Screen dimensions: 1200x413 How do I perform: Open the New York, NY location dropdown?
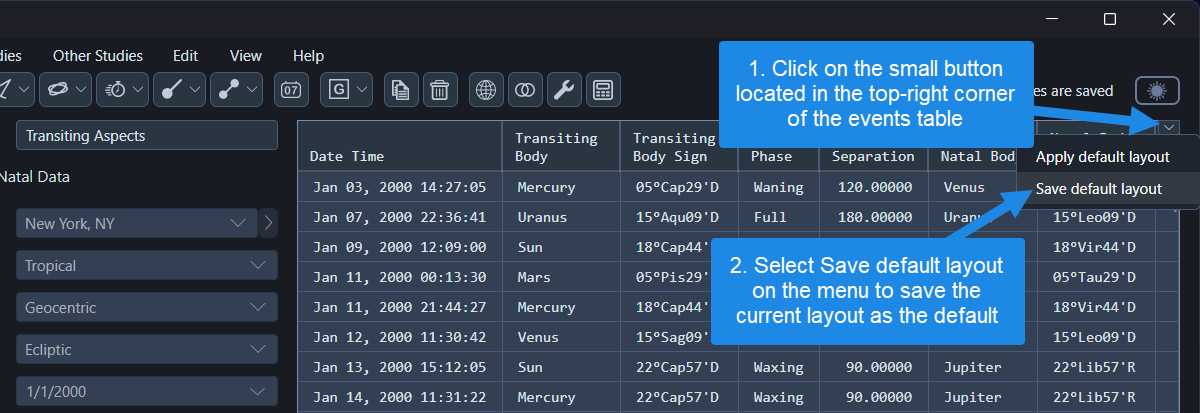[x=136, y=223]
